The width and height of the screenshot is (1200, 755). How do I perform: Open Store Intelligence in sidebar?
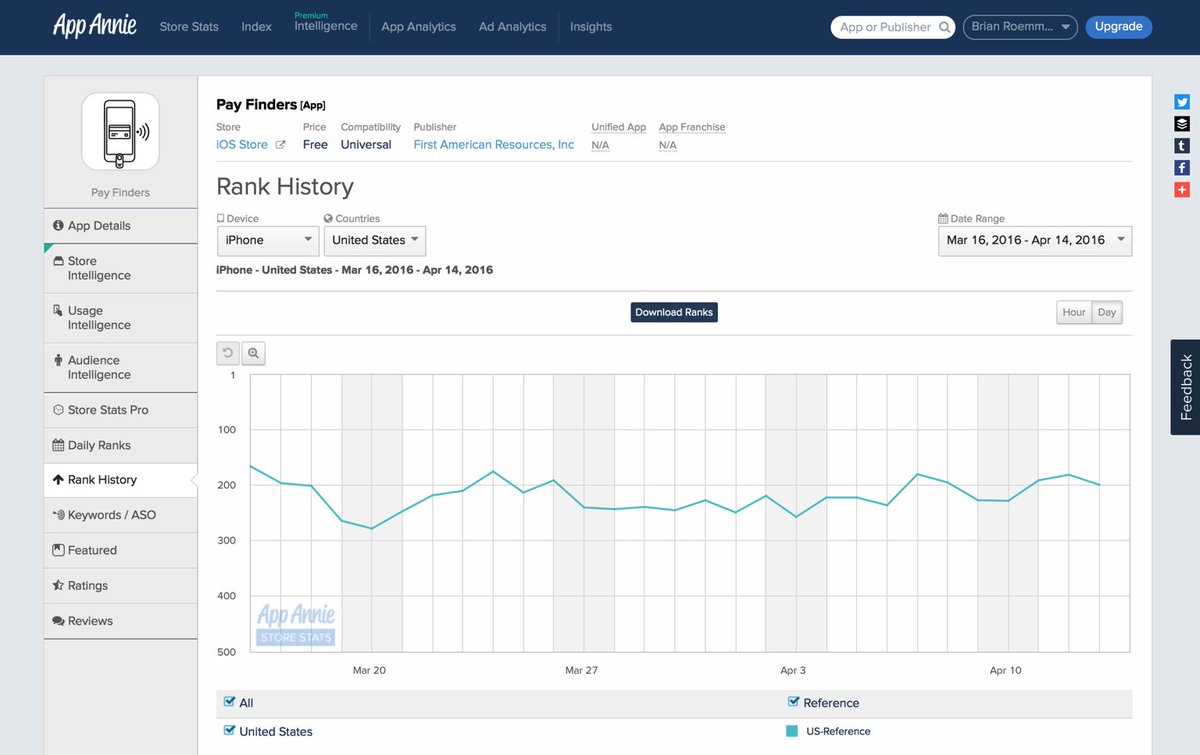(x=121, y=268)
